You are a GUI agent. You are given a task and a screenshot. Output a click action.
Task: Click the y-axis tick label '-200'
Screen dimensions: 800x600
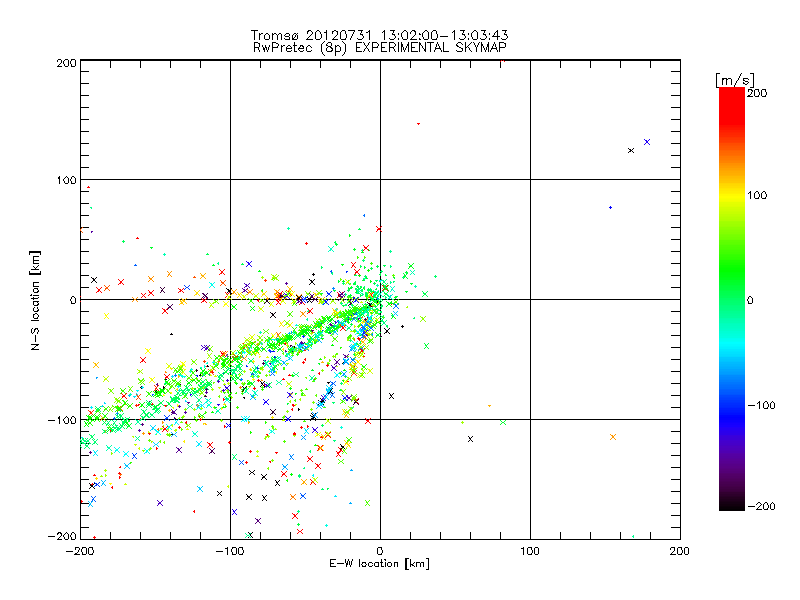tap(62, 536)
